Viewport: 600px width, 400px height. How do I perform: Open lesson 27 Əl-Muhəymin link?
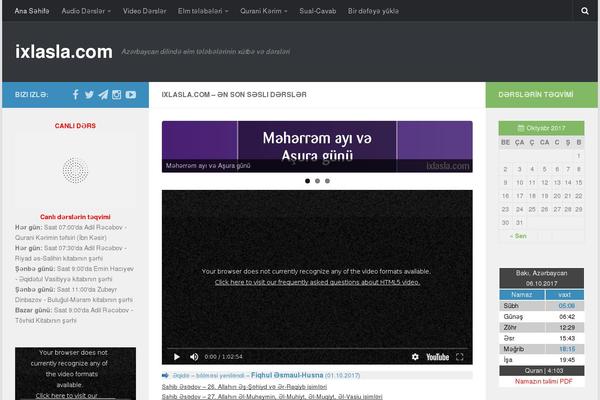[x=272, y=397]
